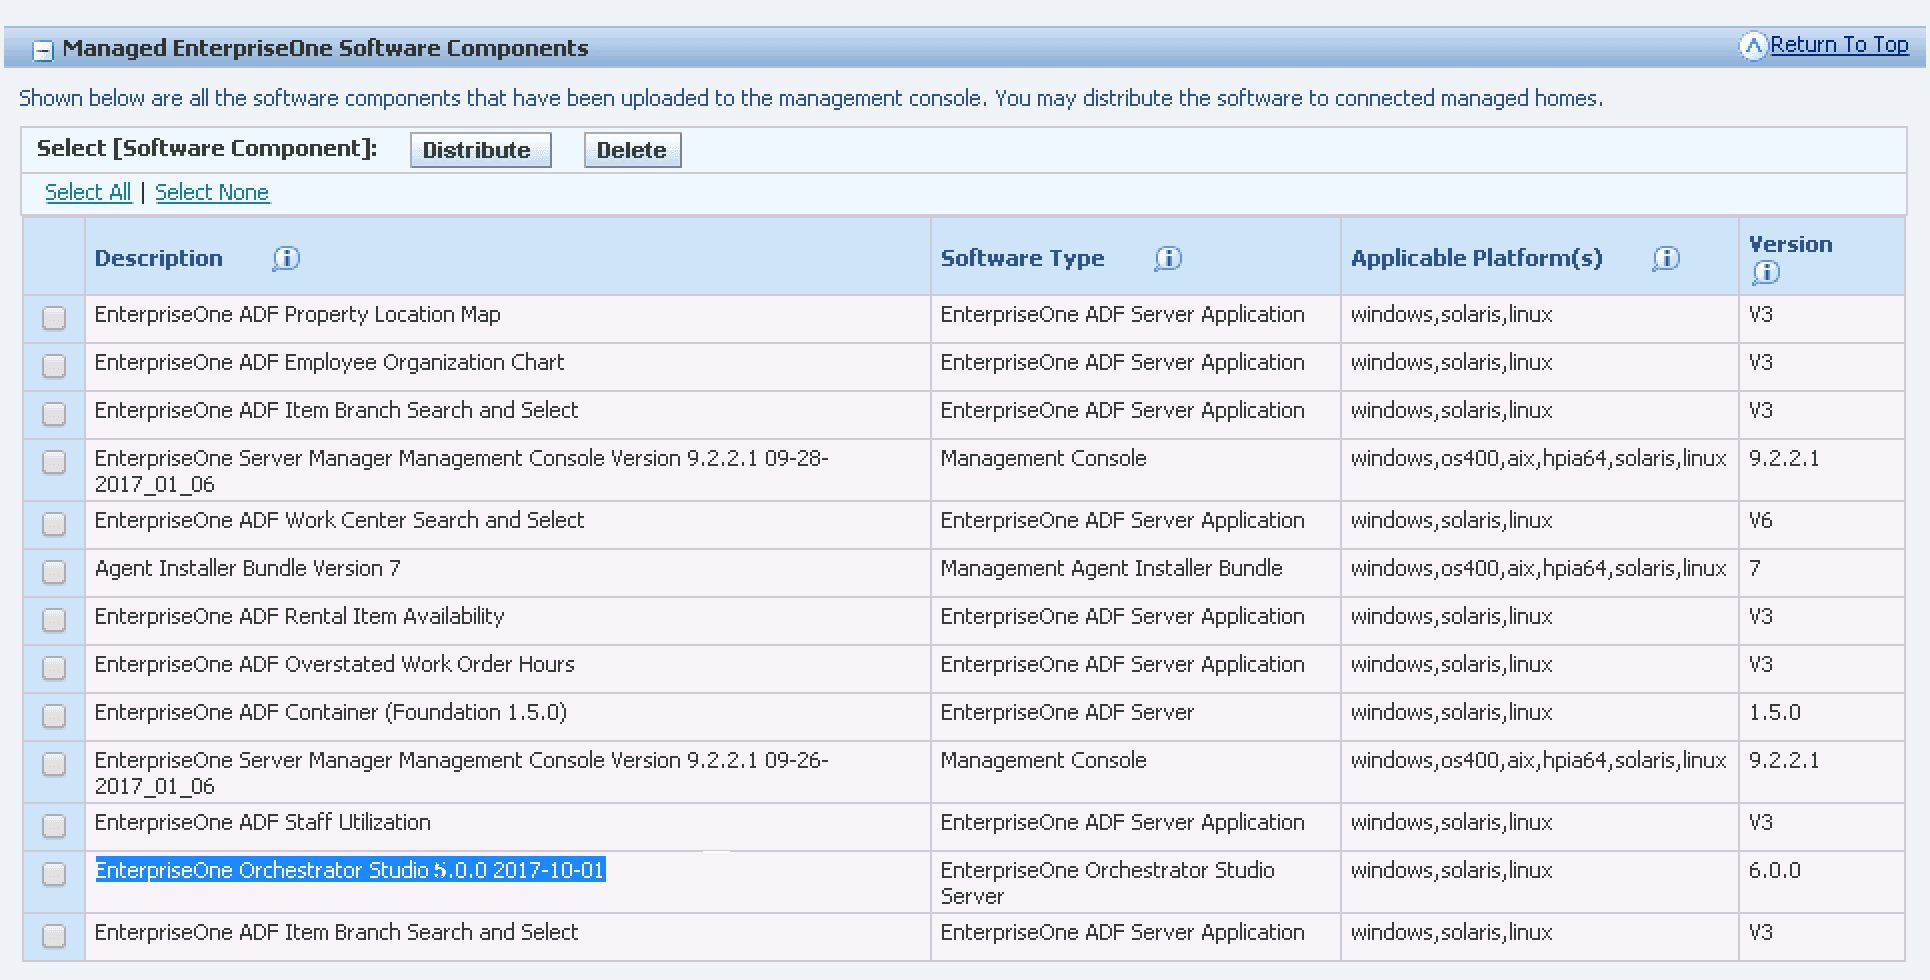Click the ADF Overstated Work Order Hours description
Screen dimensions: 1930x980
[334, 664]
